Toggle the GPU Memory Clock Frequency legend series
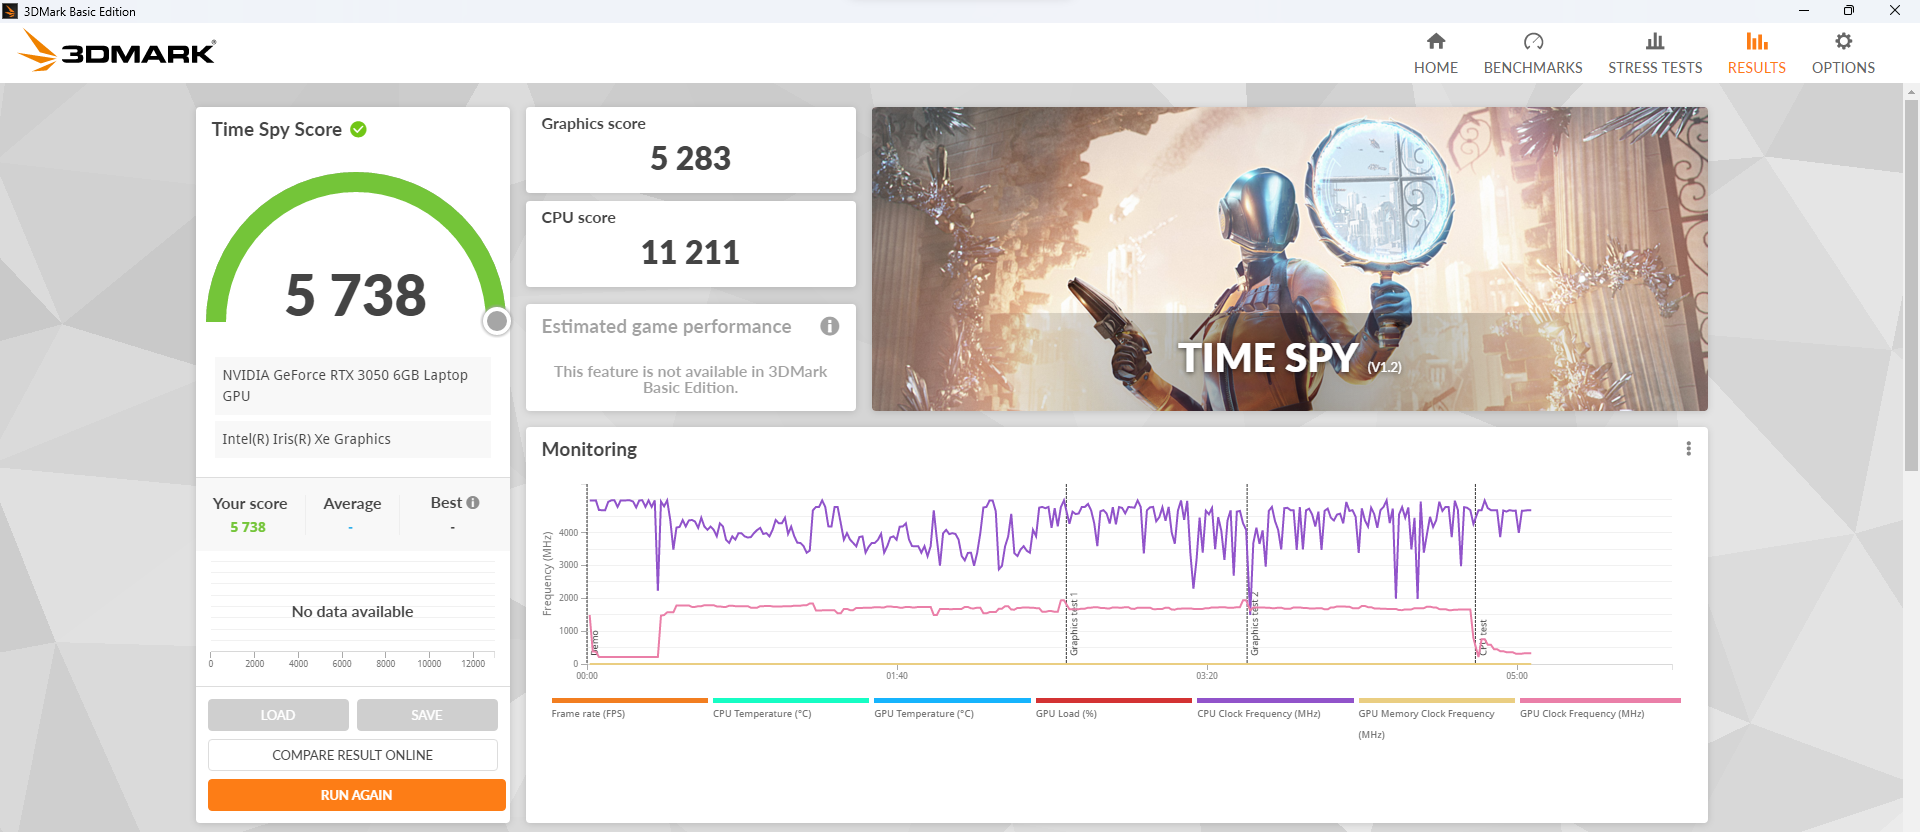The image size is (1920, 832). (1437, 719)
